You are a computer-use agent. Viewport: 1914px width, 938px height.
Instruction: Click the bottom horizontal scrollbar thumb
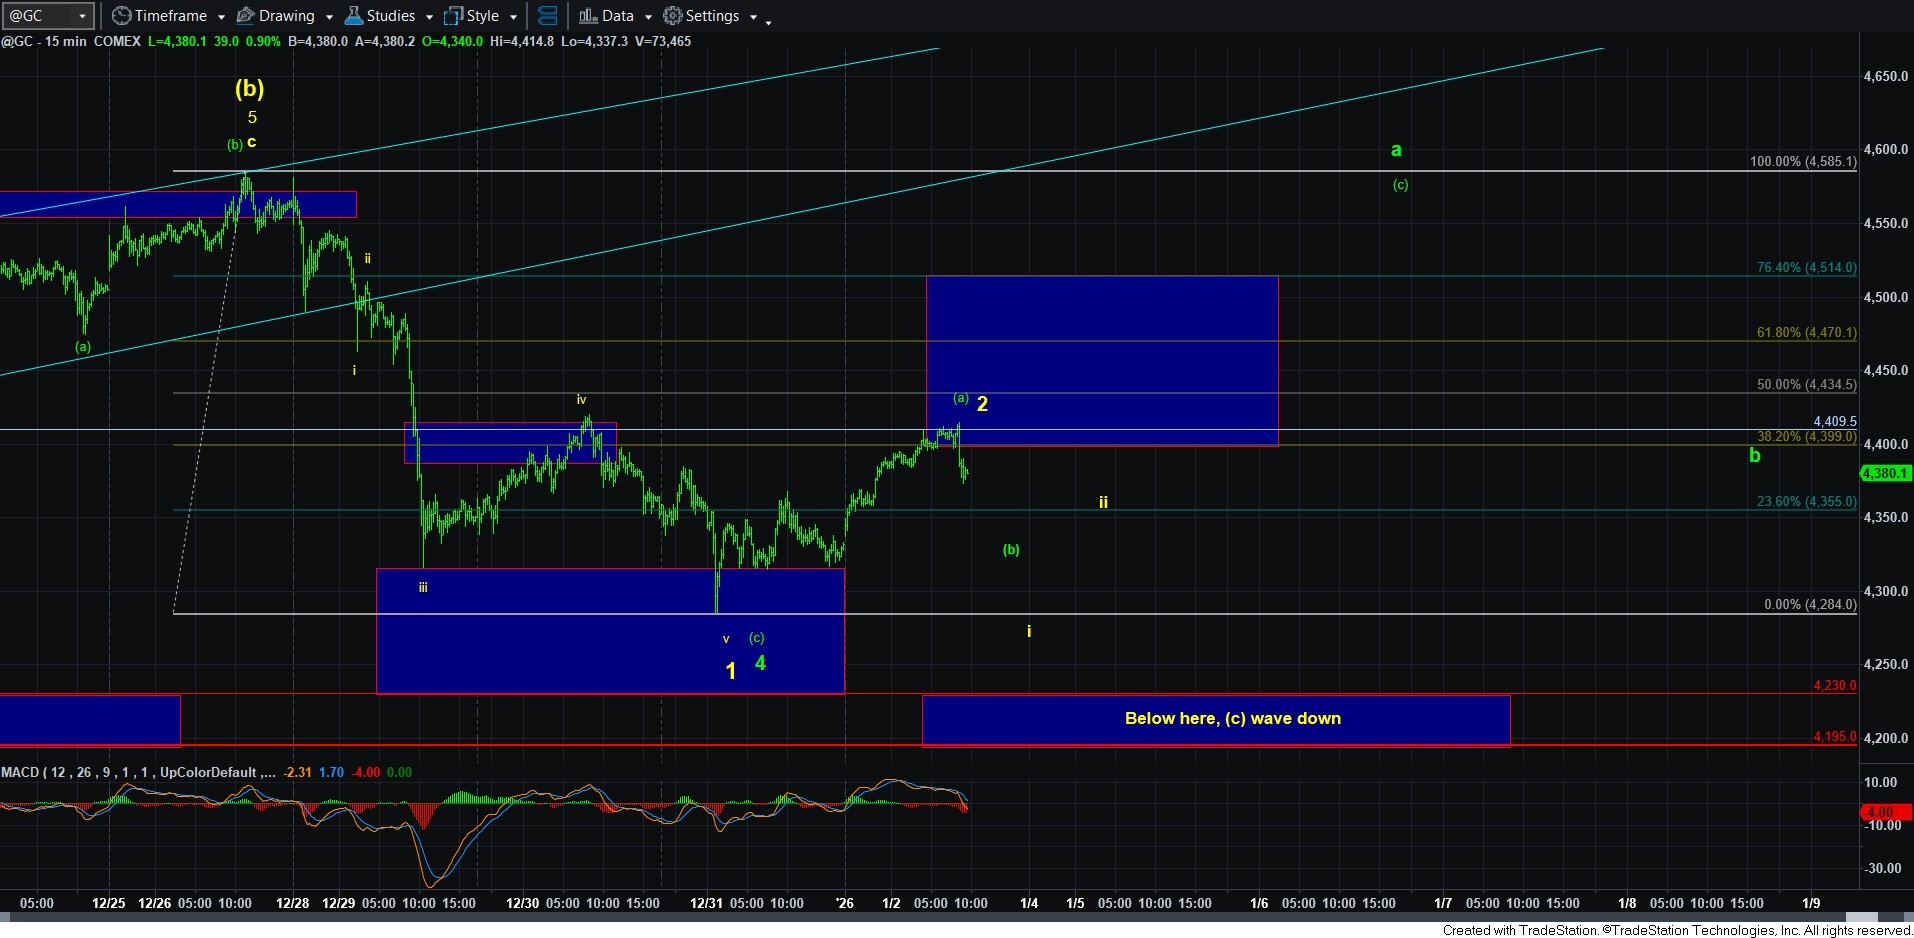pos(1860,918)
